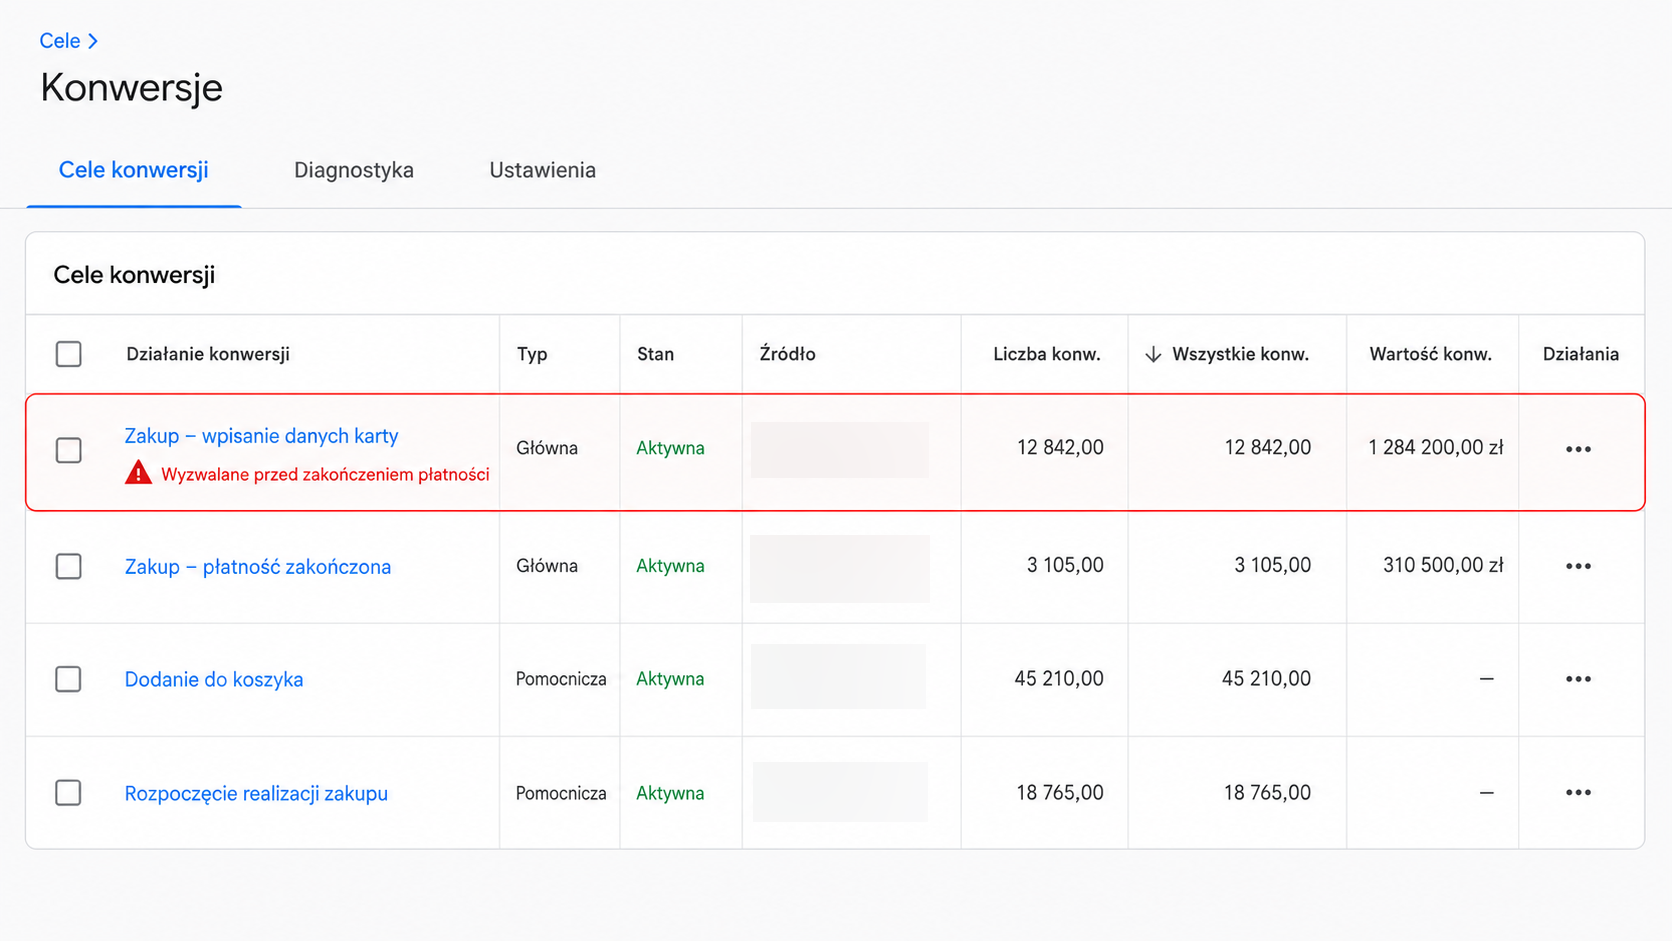1672x941 pixels.
Task: Click Główna type in płatność zakończona row
Action: click(547, 566)
